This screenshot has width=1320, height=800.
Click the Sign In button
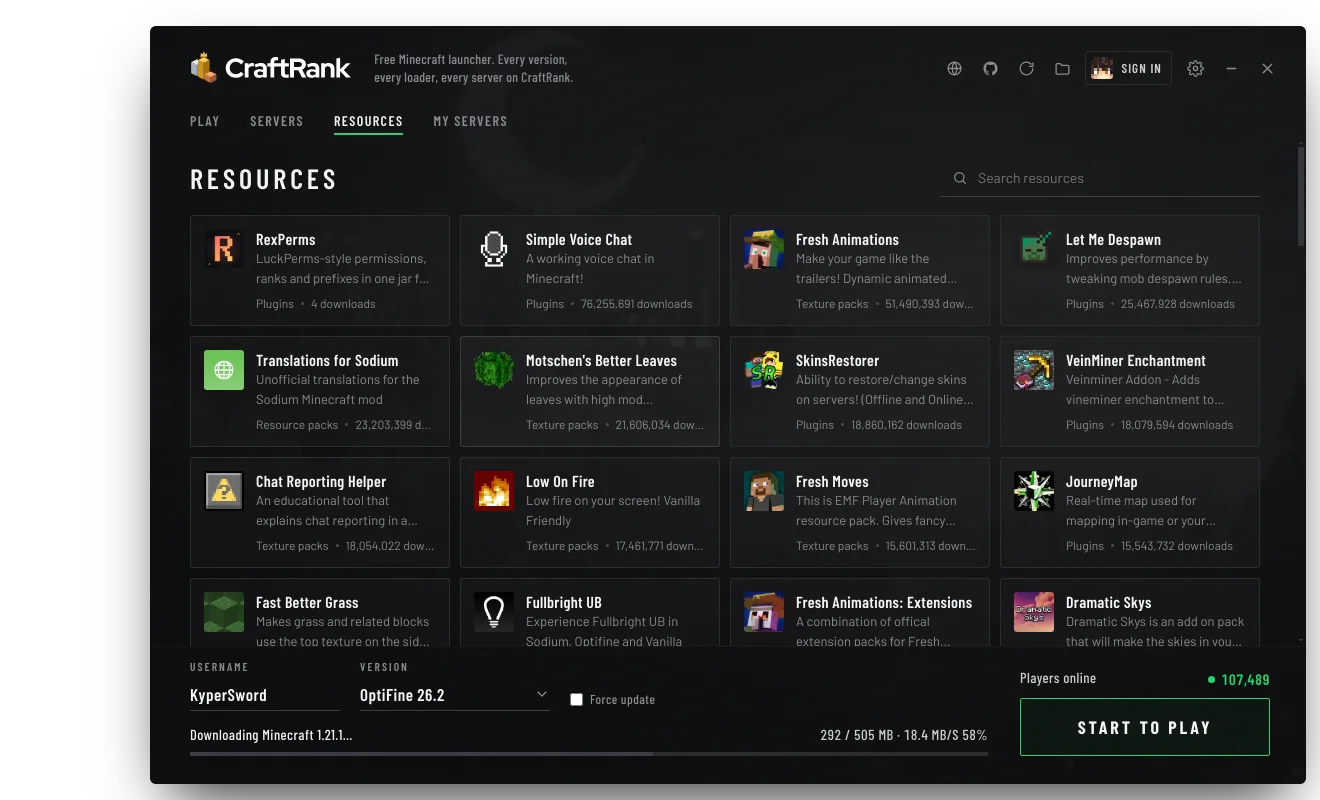[x=1128, y=68]
